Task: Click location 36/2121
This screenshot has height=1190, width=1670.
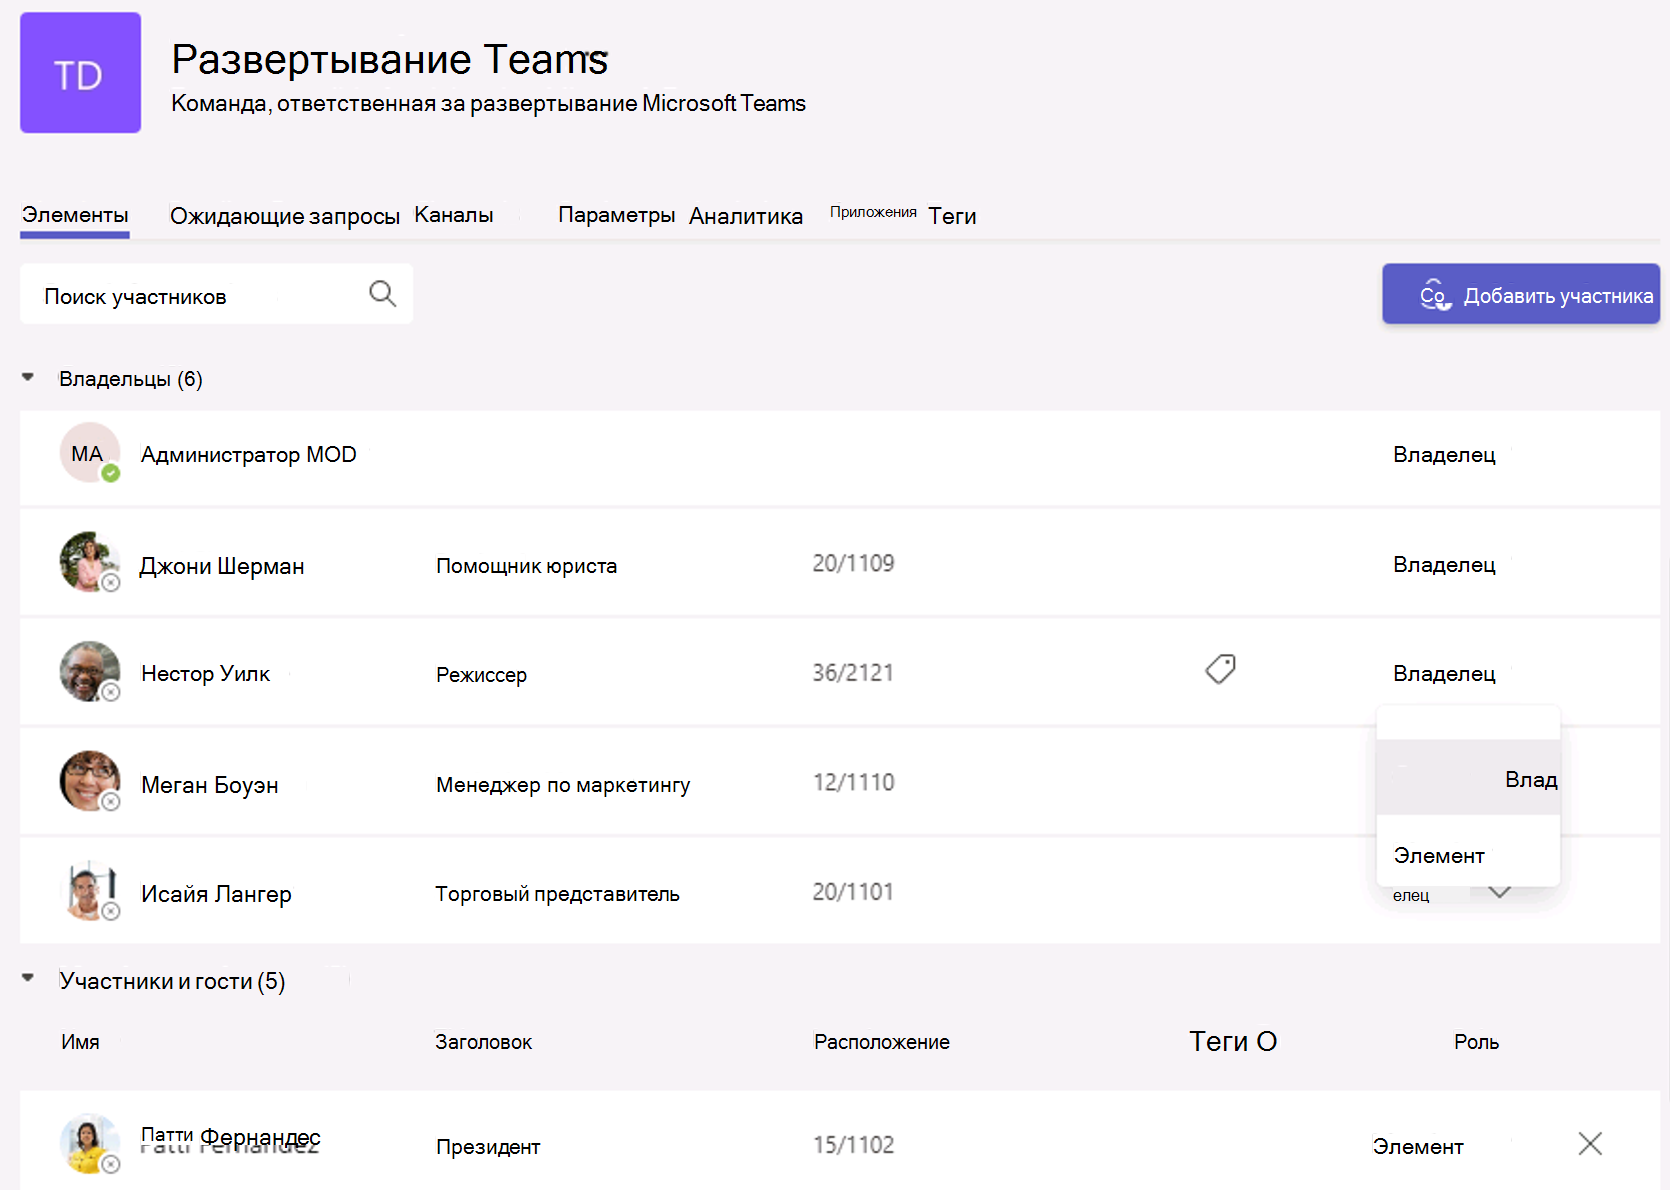Action: pos(853,672)
